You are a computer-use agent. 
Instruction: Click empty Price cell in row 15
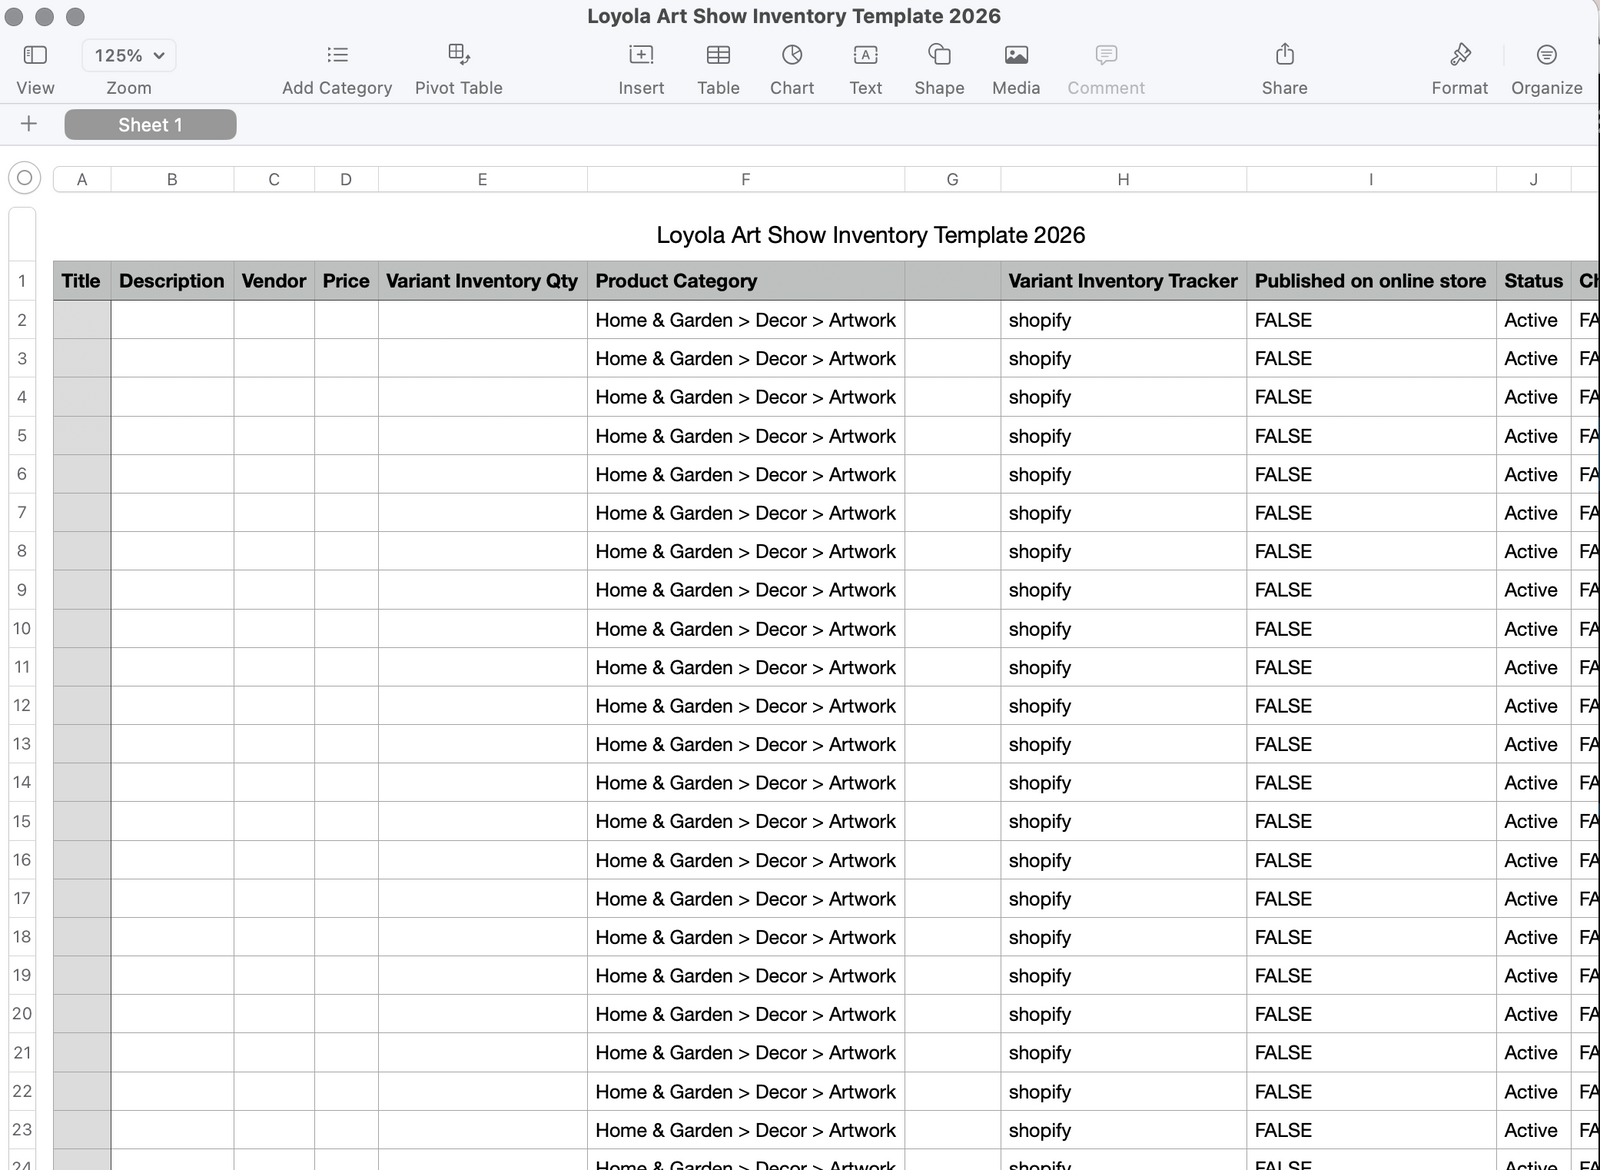click(346, 821)
